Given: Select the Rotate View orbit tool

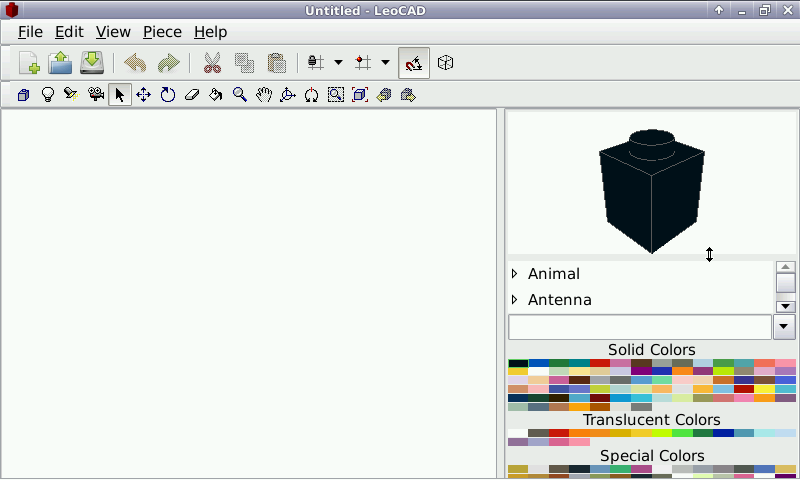Looking at the screenshot, I should pos(288,95).
